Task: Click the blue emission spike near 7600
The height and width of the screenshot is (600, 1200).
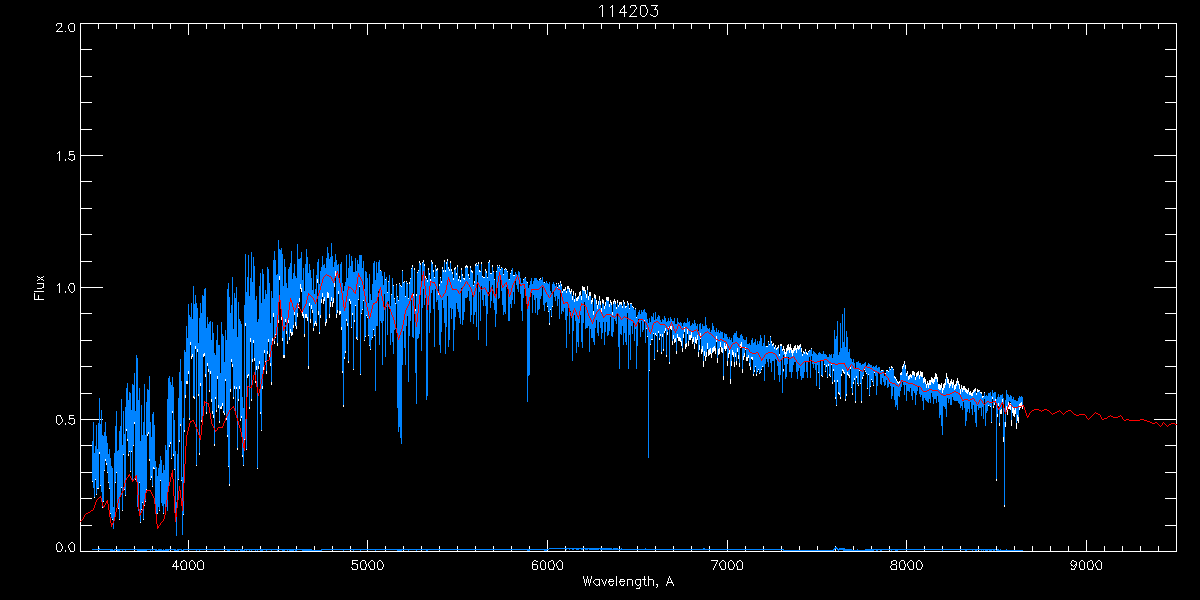Action: [843, 335]
